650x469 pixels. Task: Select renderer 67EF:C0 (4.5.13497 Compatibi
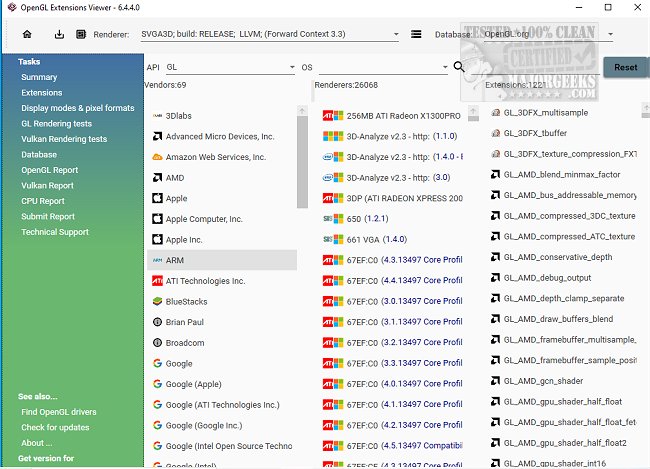(392, 445)
